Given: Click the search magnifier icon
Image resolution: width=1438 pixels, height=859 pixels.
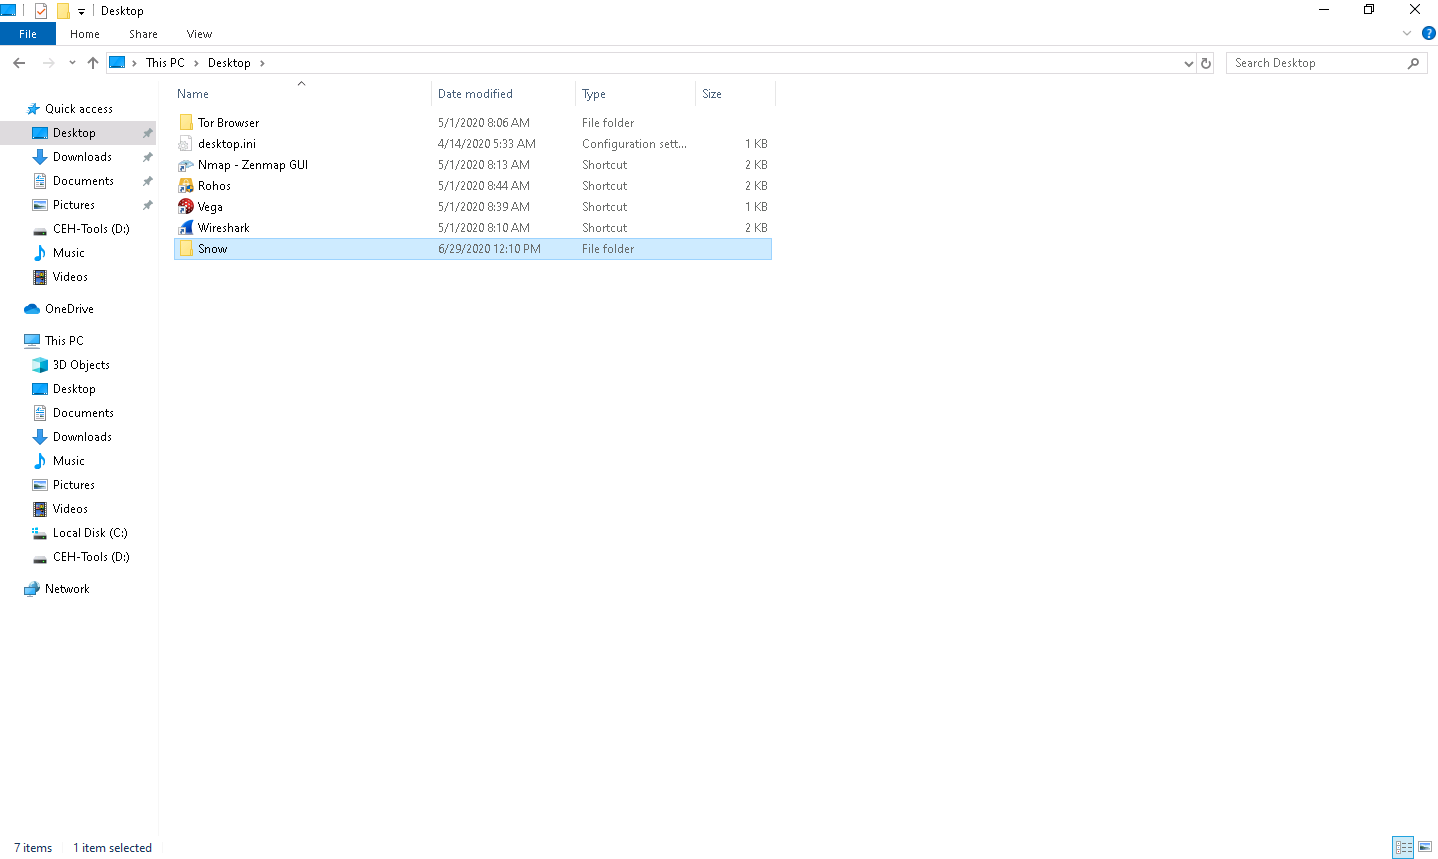Looking at the screenshot, I should (x=1413, y=63).
